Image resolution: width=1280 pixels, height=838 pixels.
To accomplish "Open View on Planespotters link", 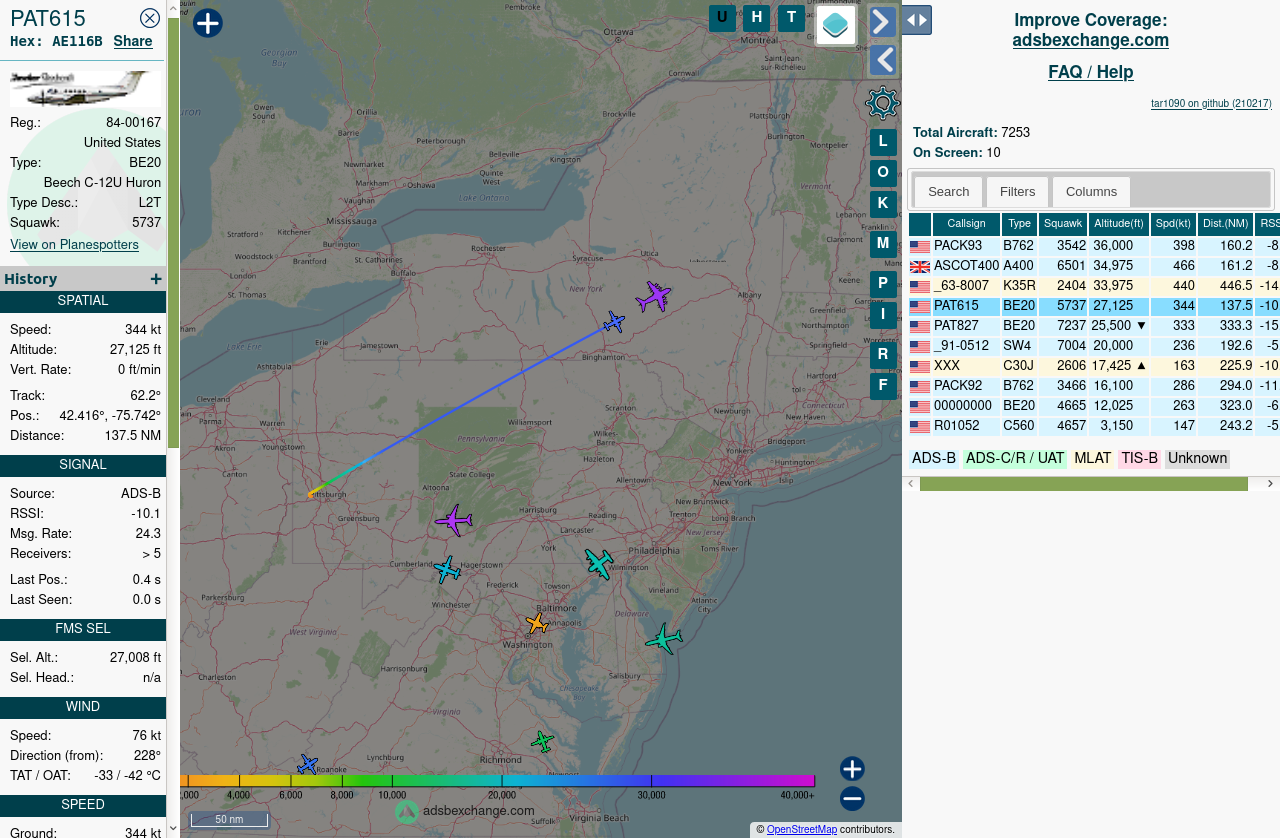I will (x=74, y=245).
